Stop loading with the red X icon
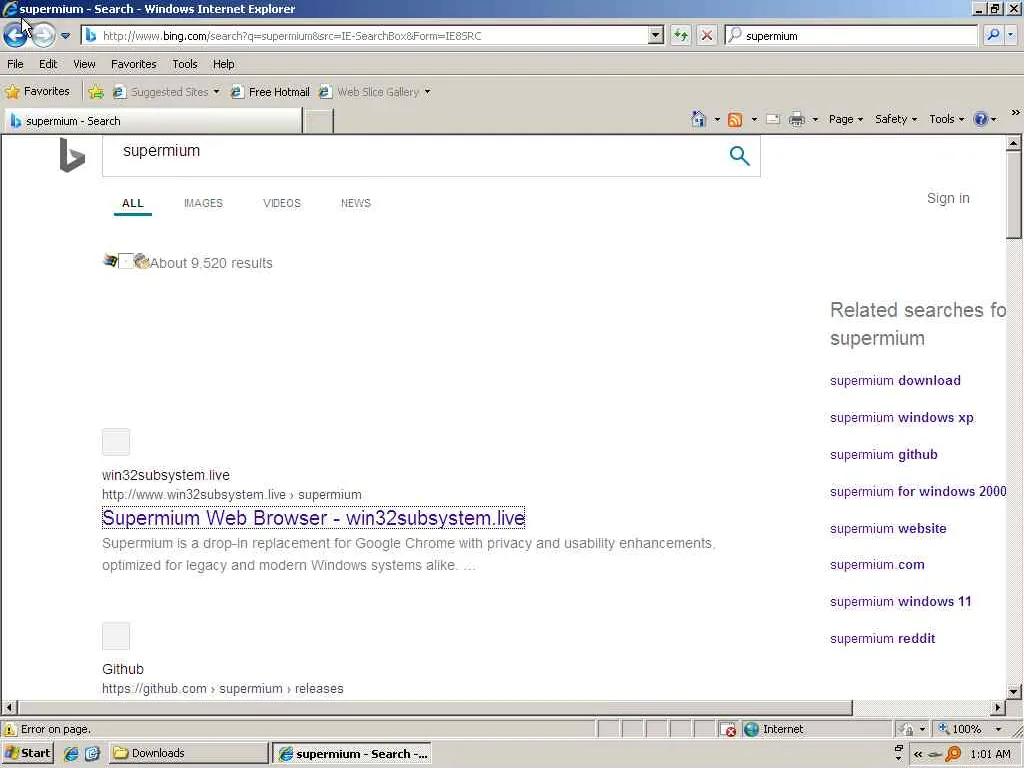The height and width of the screenshot is (768, 1024). coord(707,36)
